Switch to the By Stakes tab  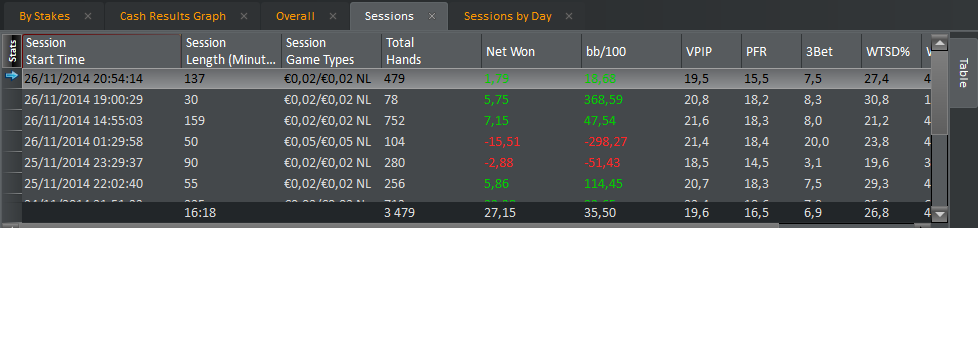[x=44, y=16]
